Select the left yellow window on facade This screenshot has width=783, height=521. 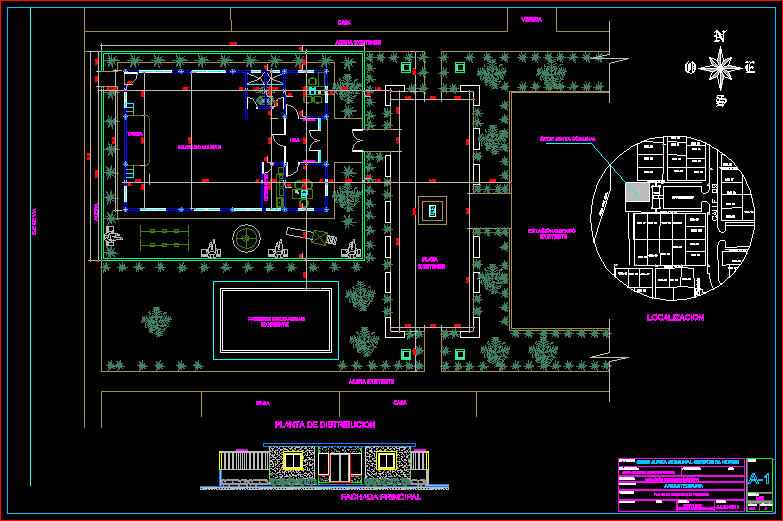click(x=292, y=461)
